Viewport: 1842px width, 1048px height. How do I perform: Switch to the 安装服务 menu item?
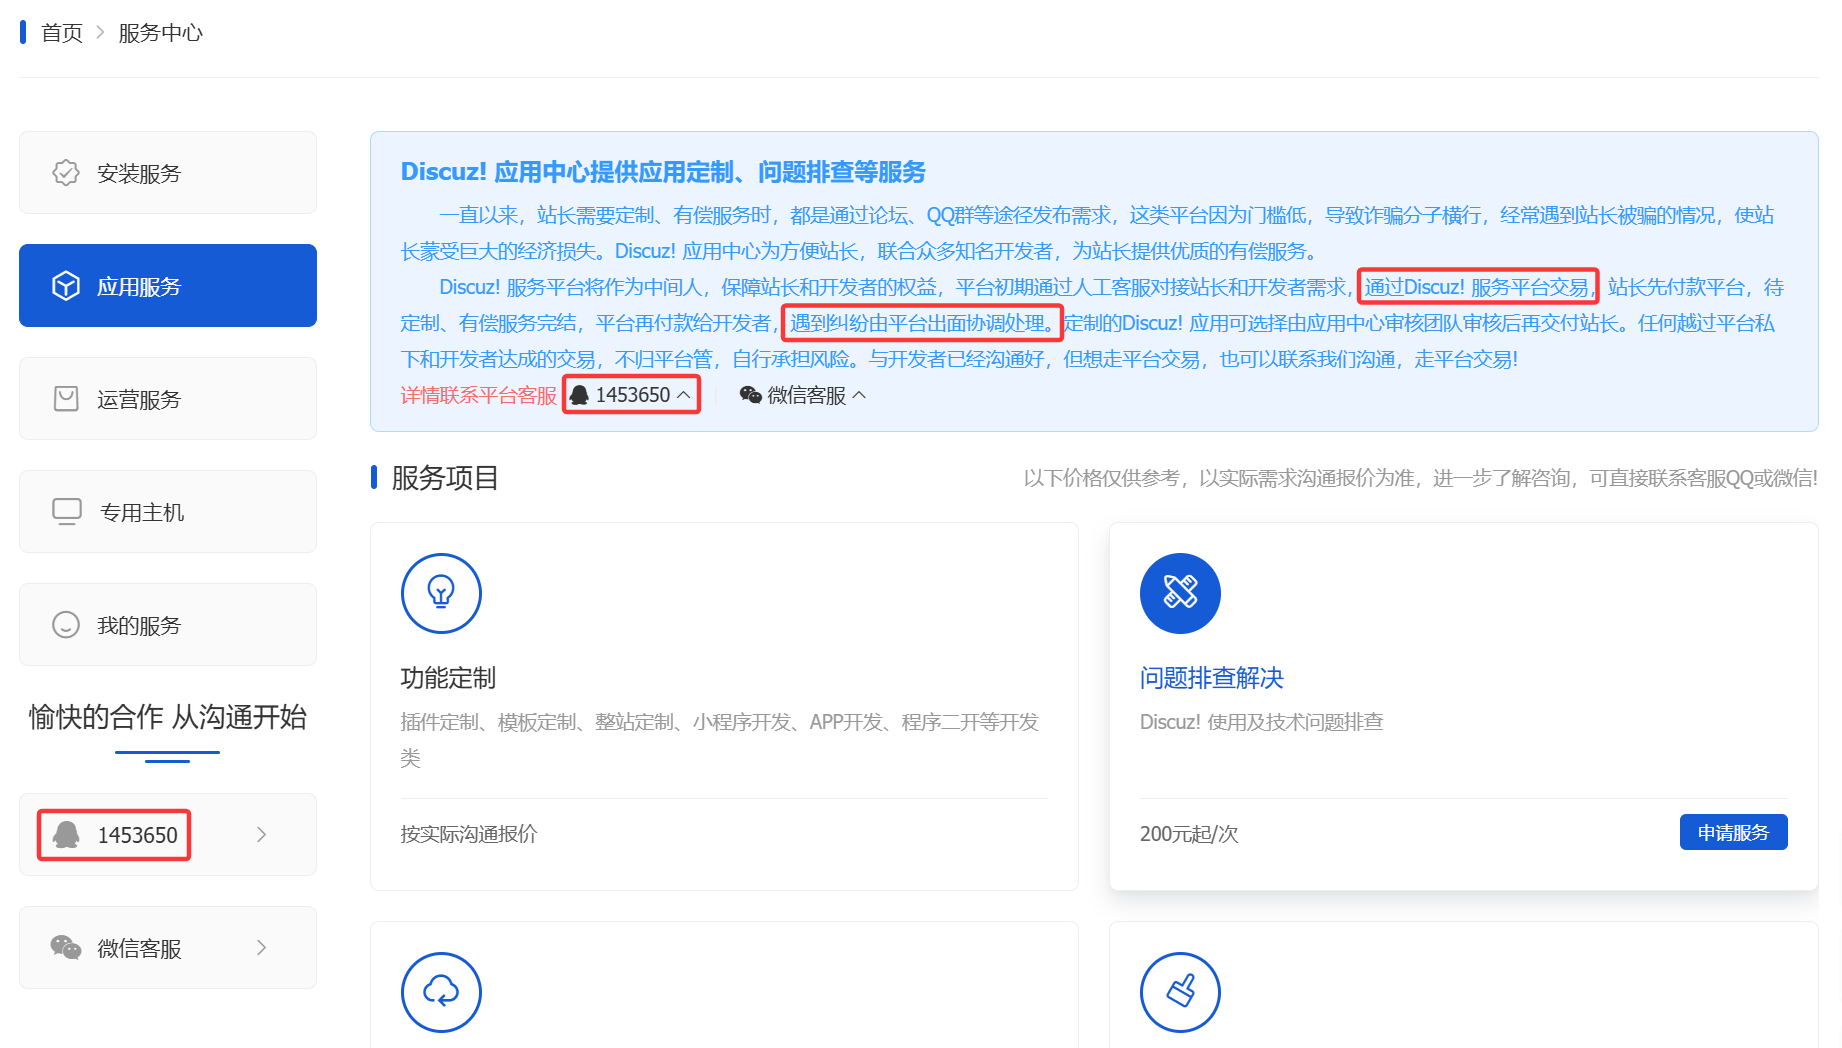[x=168, y=173]
